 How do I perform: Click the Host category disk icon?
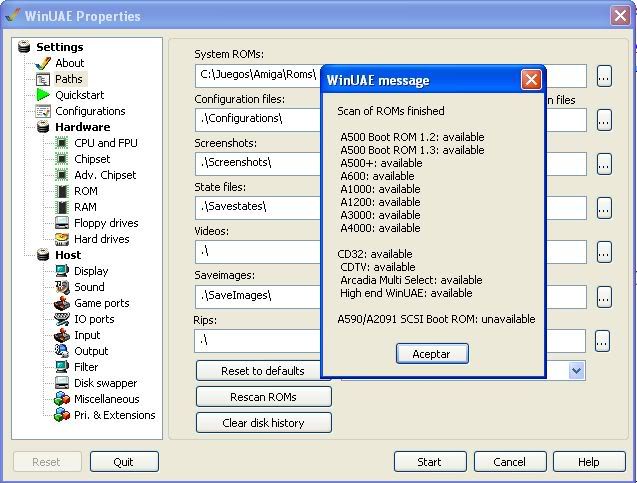[43, 255]
